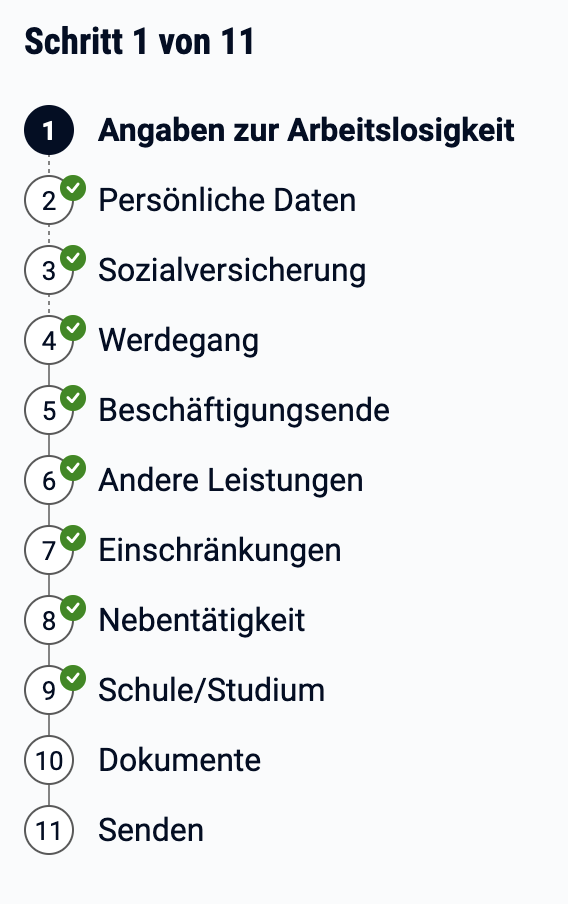Screen dimensions: 568x904
Task: Click green checkmark badge on step 3
Action: click(x=73, y=258)
